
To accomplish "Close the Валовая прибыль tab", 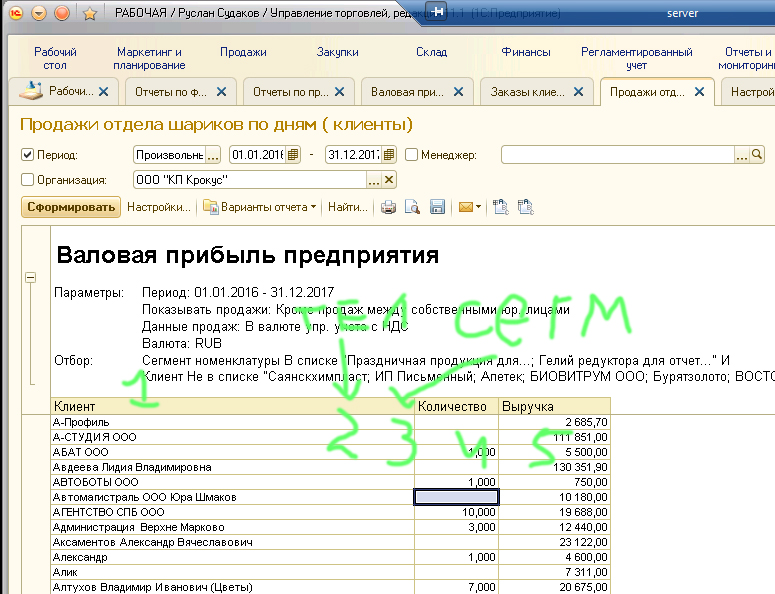I will (x=456, y=92).
